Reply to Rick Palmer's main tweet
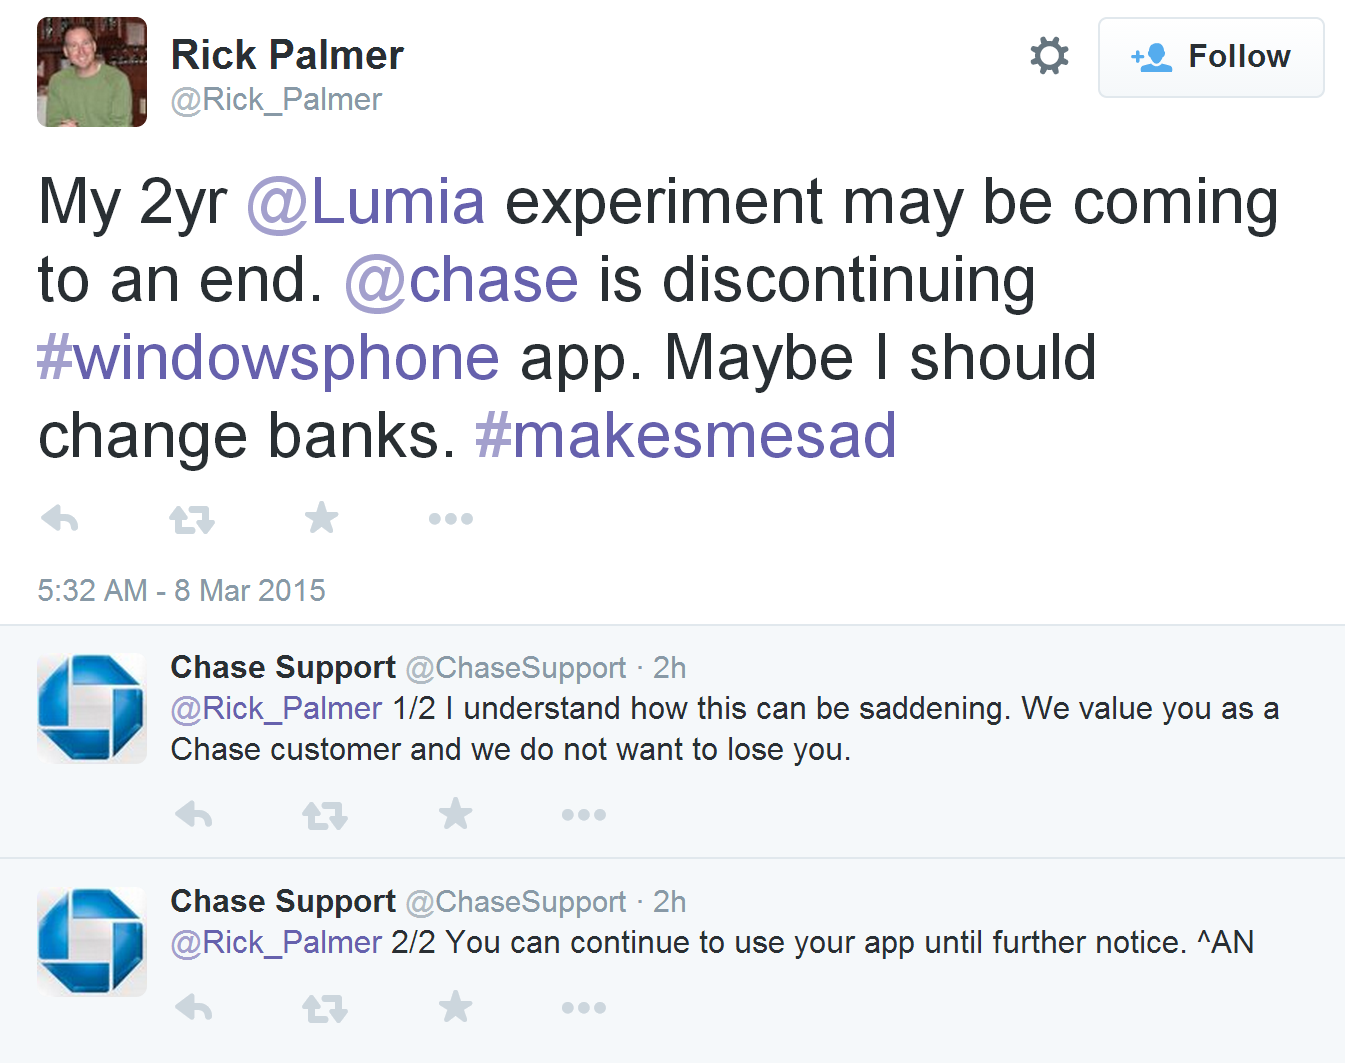This screenshot has height=1063, width=1345. (x=60, y=518)
